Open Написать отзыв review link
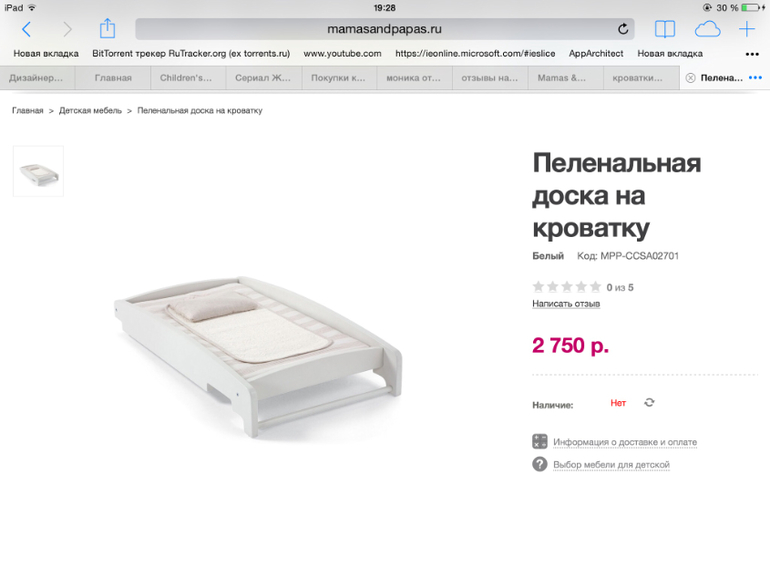Image resolution: width=770 pixels, height=578 pixels. tap(566, 303)
